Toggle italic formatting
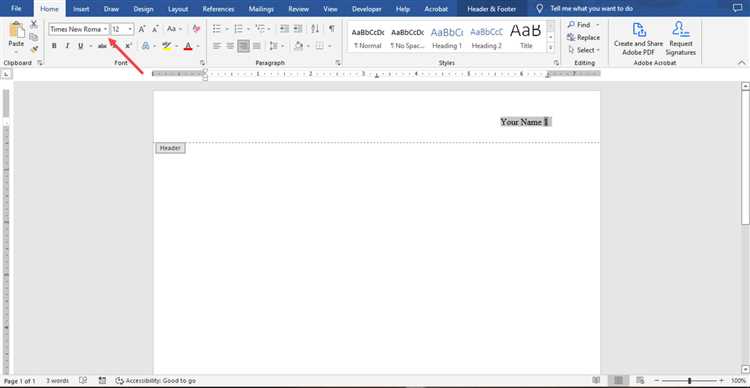The height and width of the screenshot is (388, 750). (x=67, y=46)
